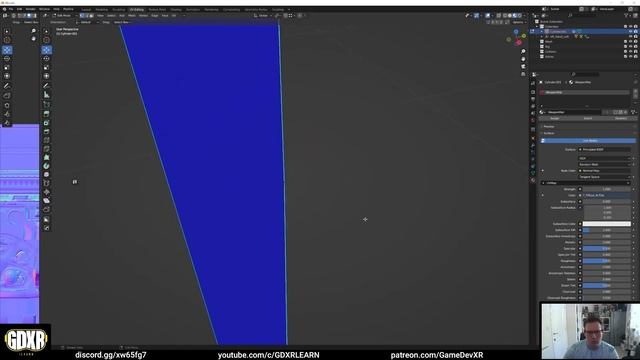
Task: Select the Loop Cut tool
Action: (47, 140)
